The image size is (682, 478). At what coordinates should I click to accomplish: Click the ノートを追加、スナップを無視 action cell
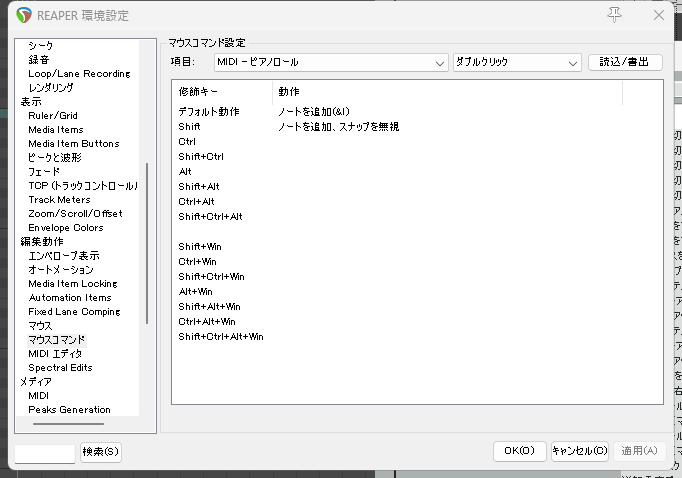pos(338,127)
